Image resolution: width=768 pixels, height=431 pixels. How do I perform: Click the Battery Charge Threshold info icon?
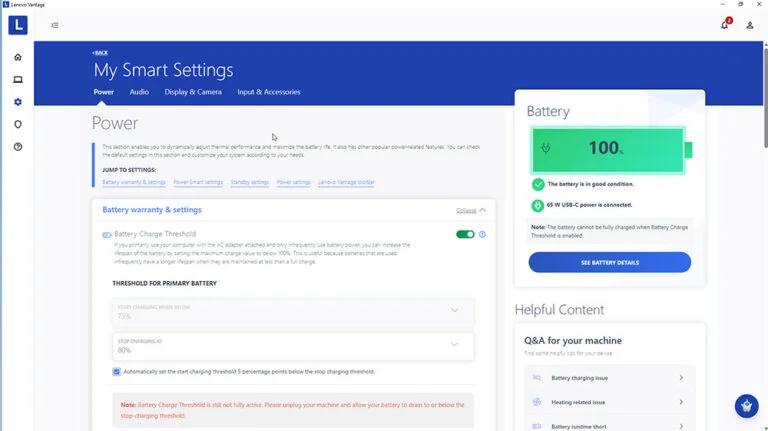[482, 234]
